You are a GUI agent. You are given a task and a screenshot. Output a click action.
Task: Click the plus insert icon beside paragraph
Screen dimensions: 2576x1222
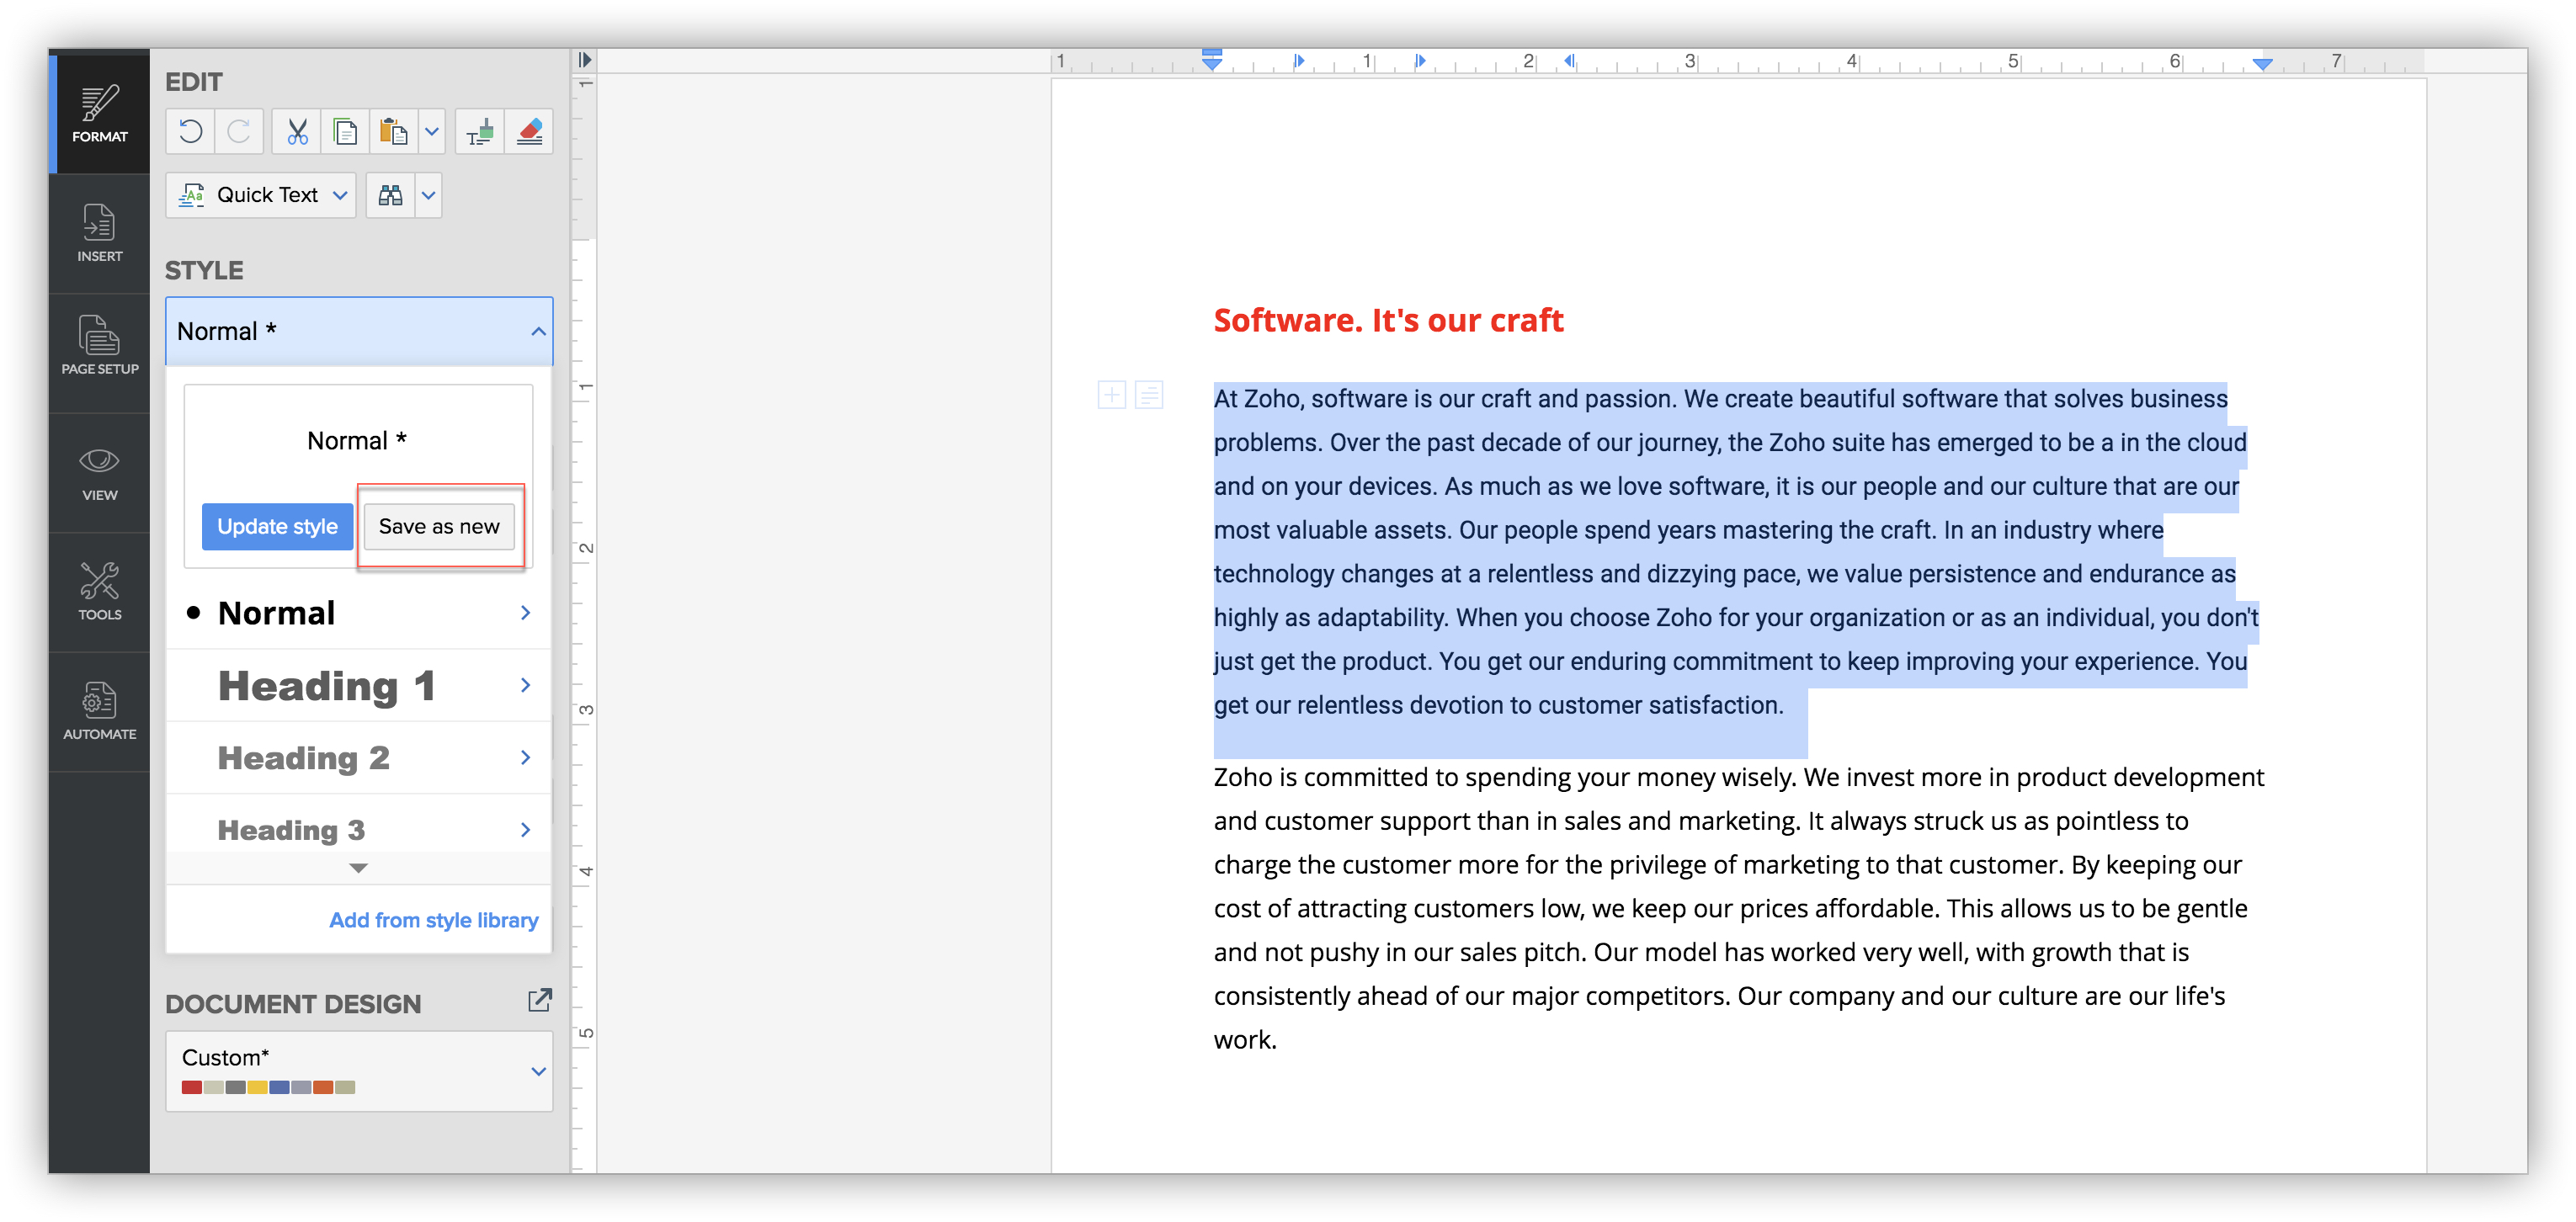[1111, 395]
